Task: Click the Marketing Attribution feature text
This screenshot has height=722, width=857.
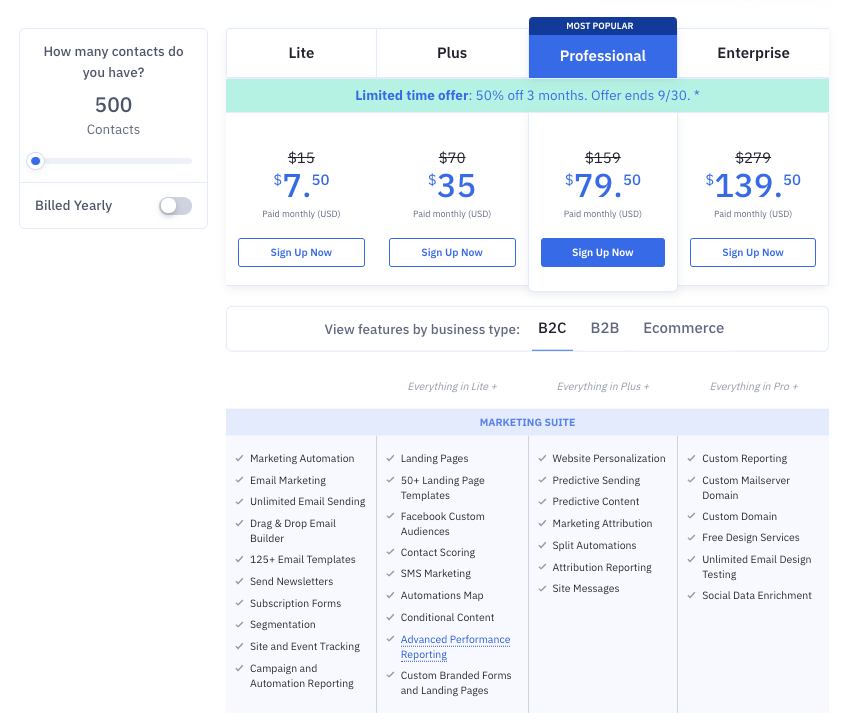Action: click(x=602, y=523)
